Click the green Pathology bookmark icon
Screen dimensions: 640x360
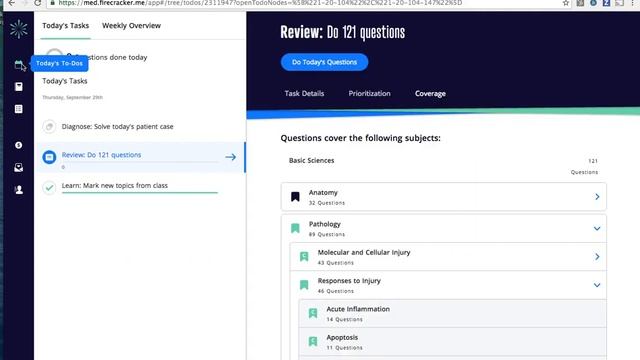(295, 228)
